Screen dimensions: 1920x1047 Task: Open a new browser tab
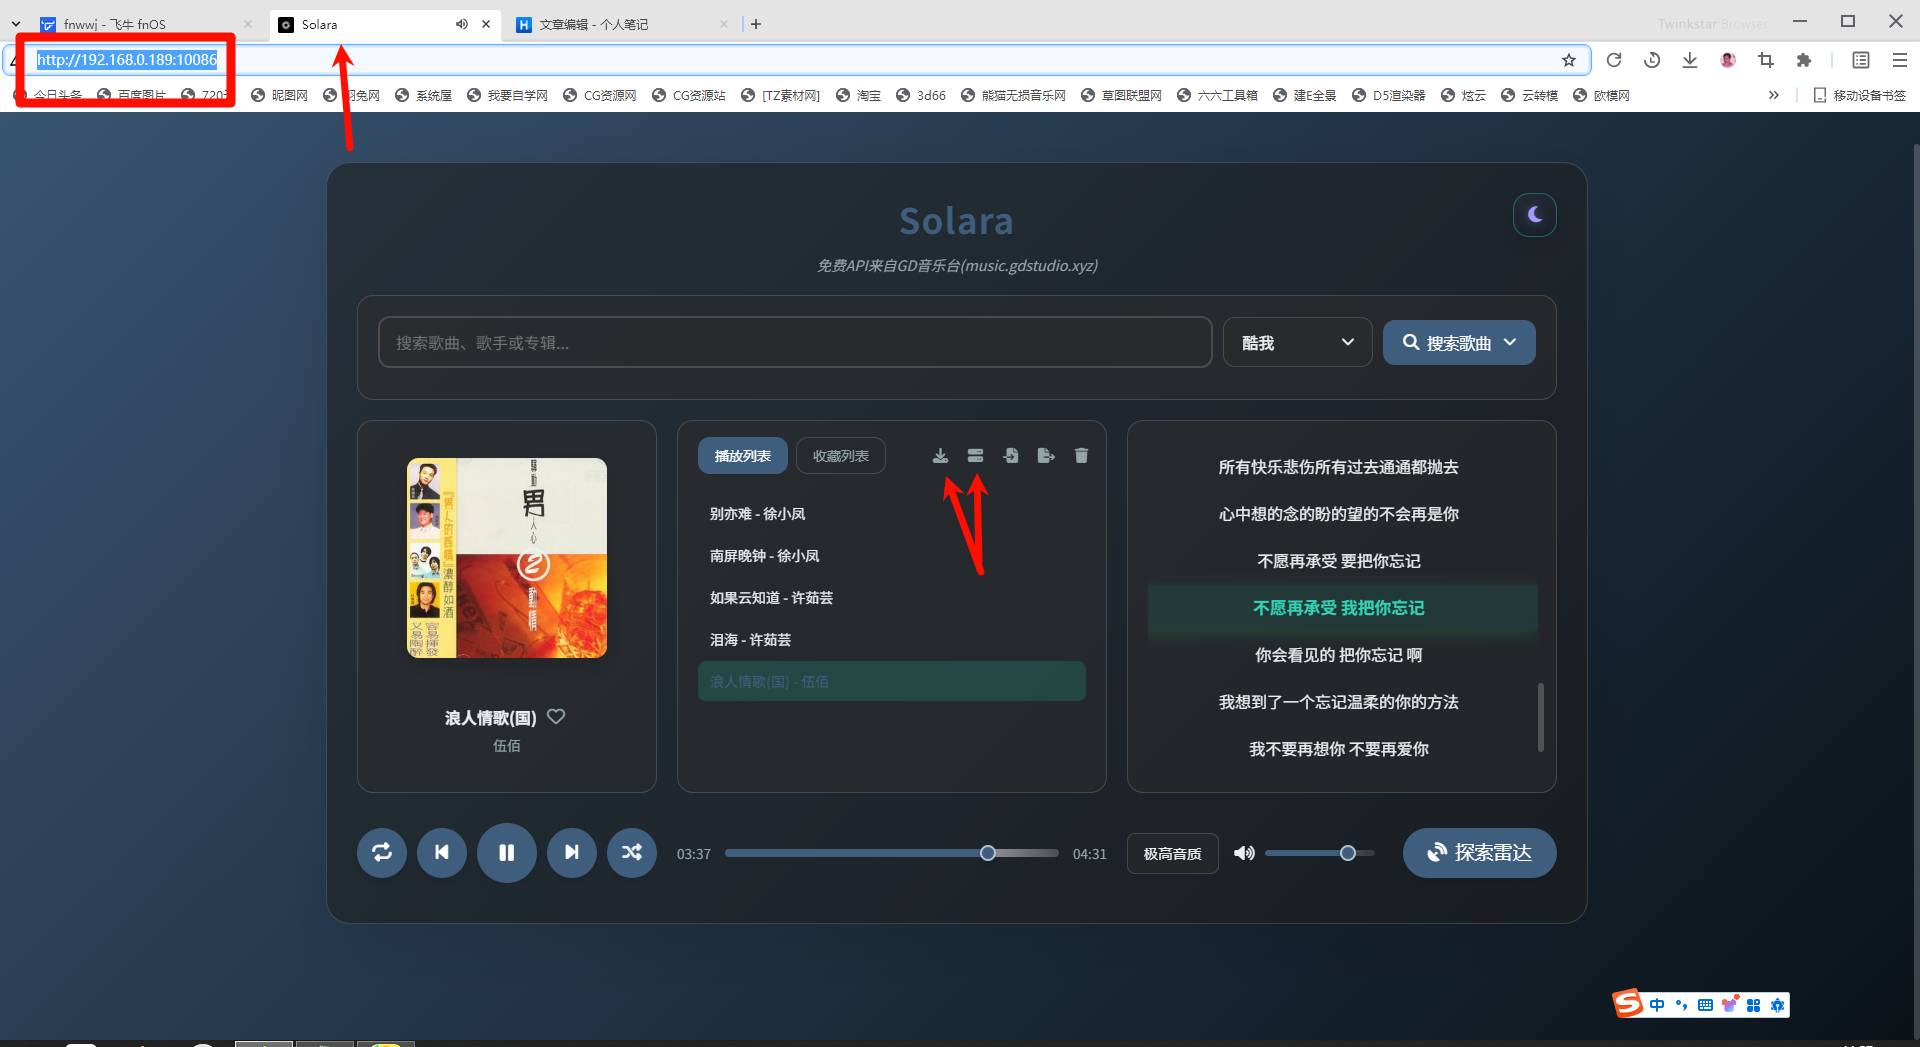[x=756, y=24]
